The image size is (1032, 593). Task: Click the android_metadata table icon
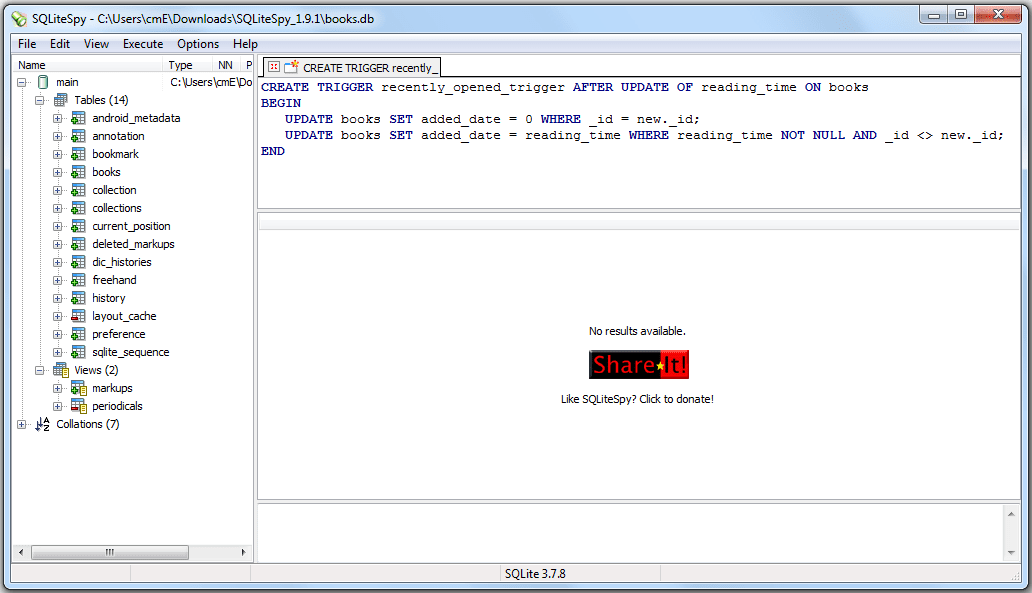point(78,118)
